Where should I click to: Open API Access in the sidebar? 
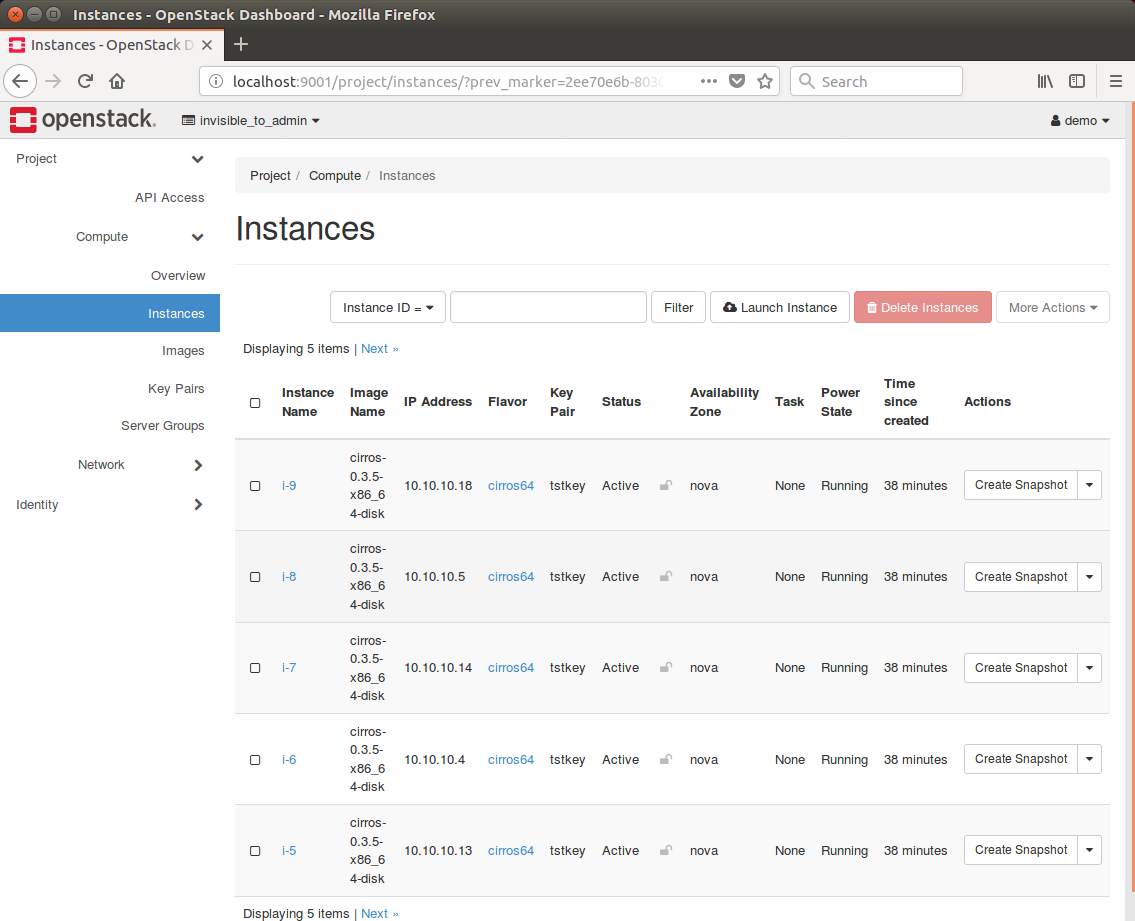pyautogui.click(x=169, y=198)
